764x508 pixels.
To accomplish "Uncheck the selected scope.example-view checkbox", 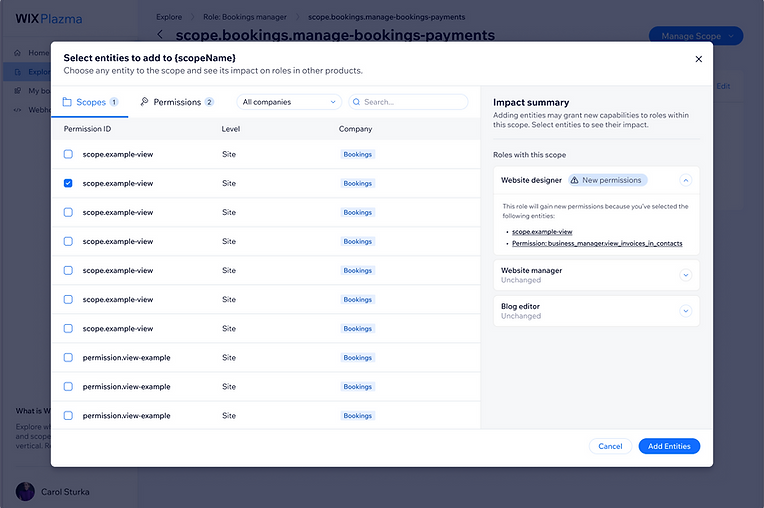I will [x=68, y=183].
